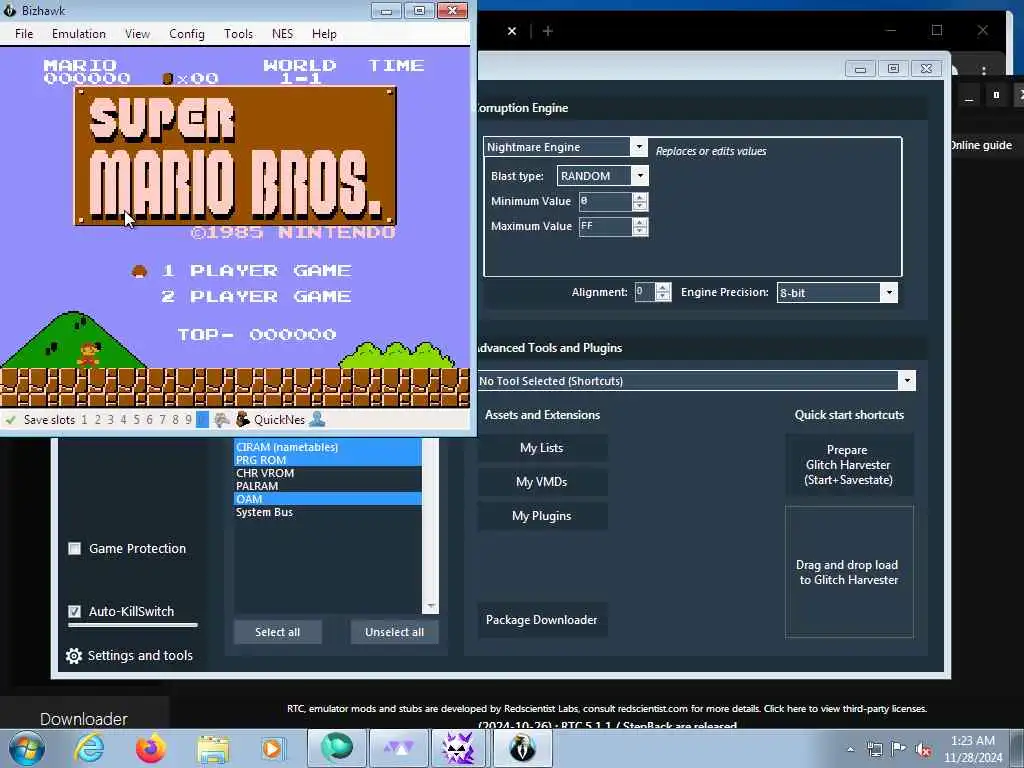Open the Config menu
This screenshot has height=768, width=1024.
187,34
